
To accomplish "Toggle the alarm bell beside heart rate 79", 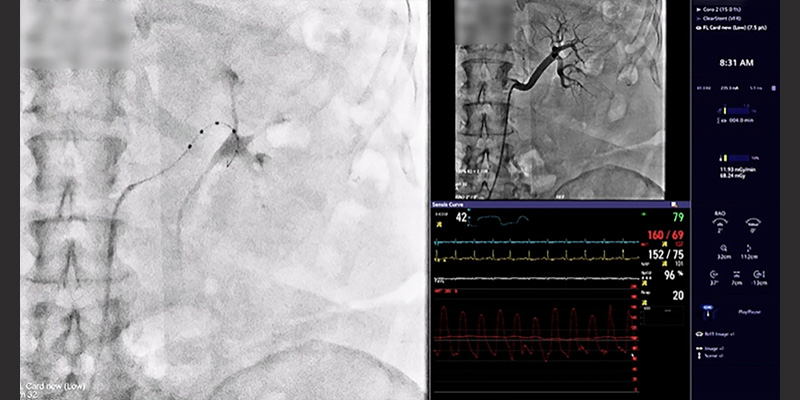I will tap(642, 215).
